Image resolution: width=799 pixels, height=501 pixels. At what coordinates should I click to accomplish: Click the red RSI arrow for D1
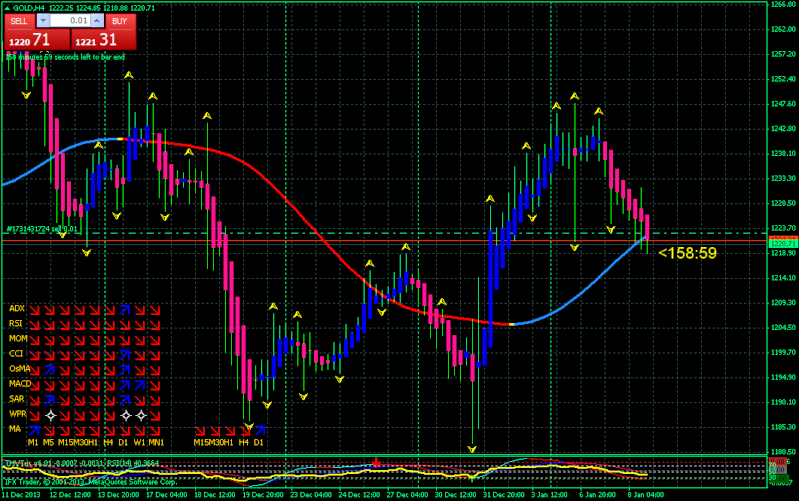tap(125, 325)
